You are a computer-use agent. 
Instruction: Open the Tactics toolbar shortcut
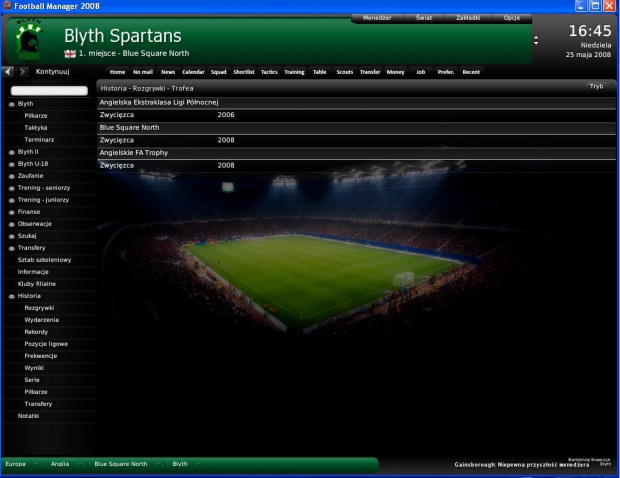[269, 72]
